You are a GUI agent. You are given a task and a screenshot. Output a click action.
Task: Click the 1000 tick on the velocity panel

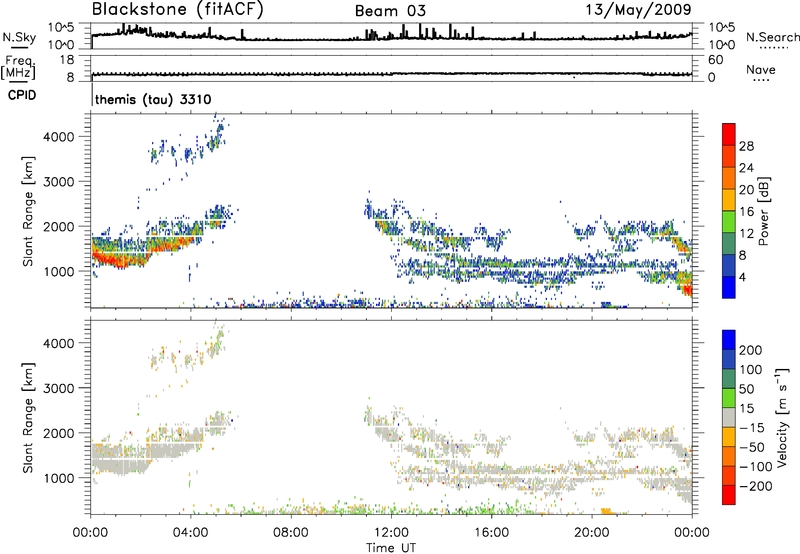pos(58,478)
